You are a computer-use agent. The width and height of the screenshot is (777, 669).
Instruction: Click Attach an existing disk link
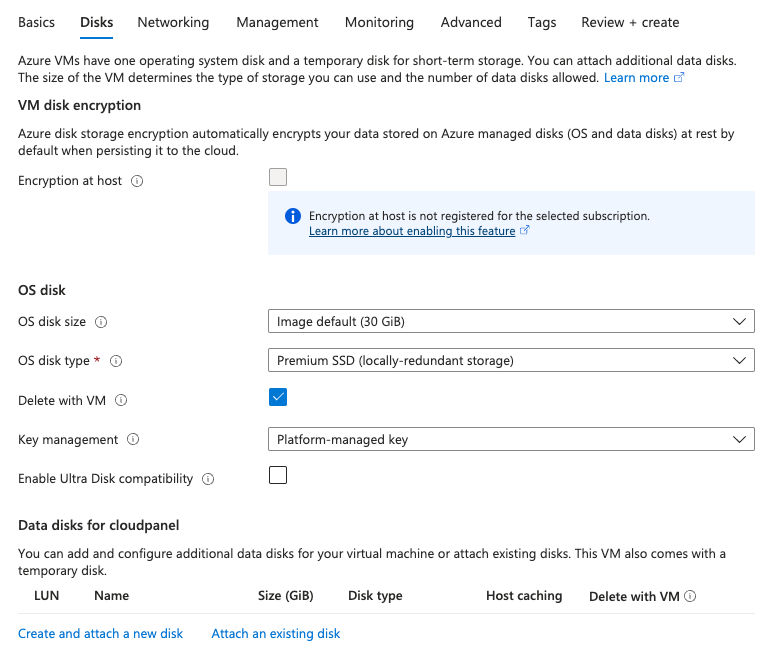coord(276,633)
